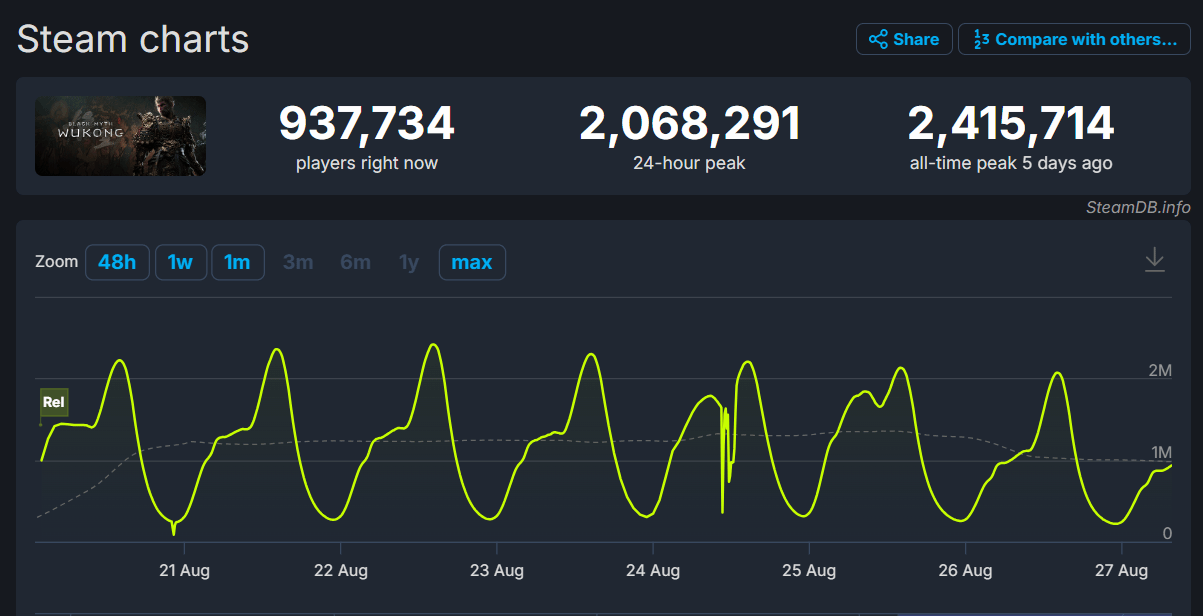Click the all-time peak number
The image size is (1203, 616).
click(1010, 125)
